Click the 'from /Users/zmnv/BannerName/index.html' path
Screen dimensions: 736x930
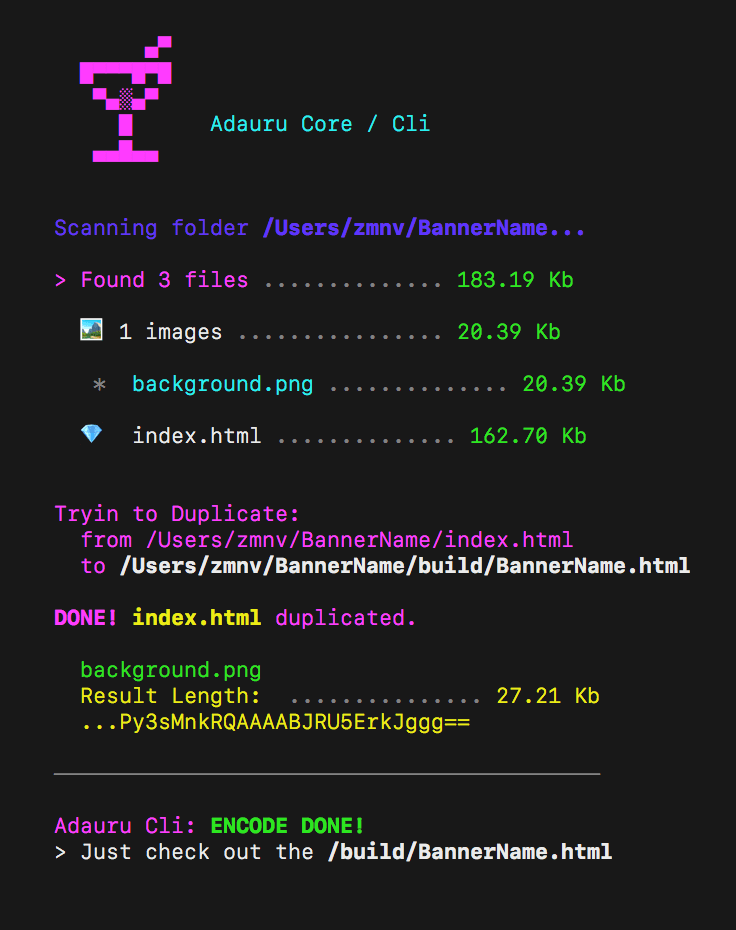[327, 540]
